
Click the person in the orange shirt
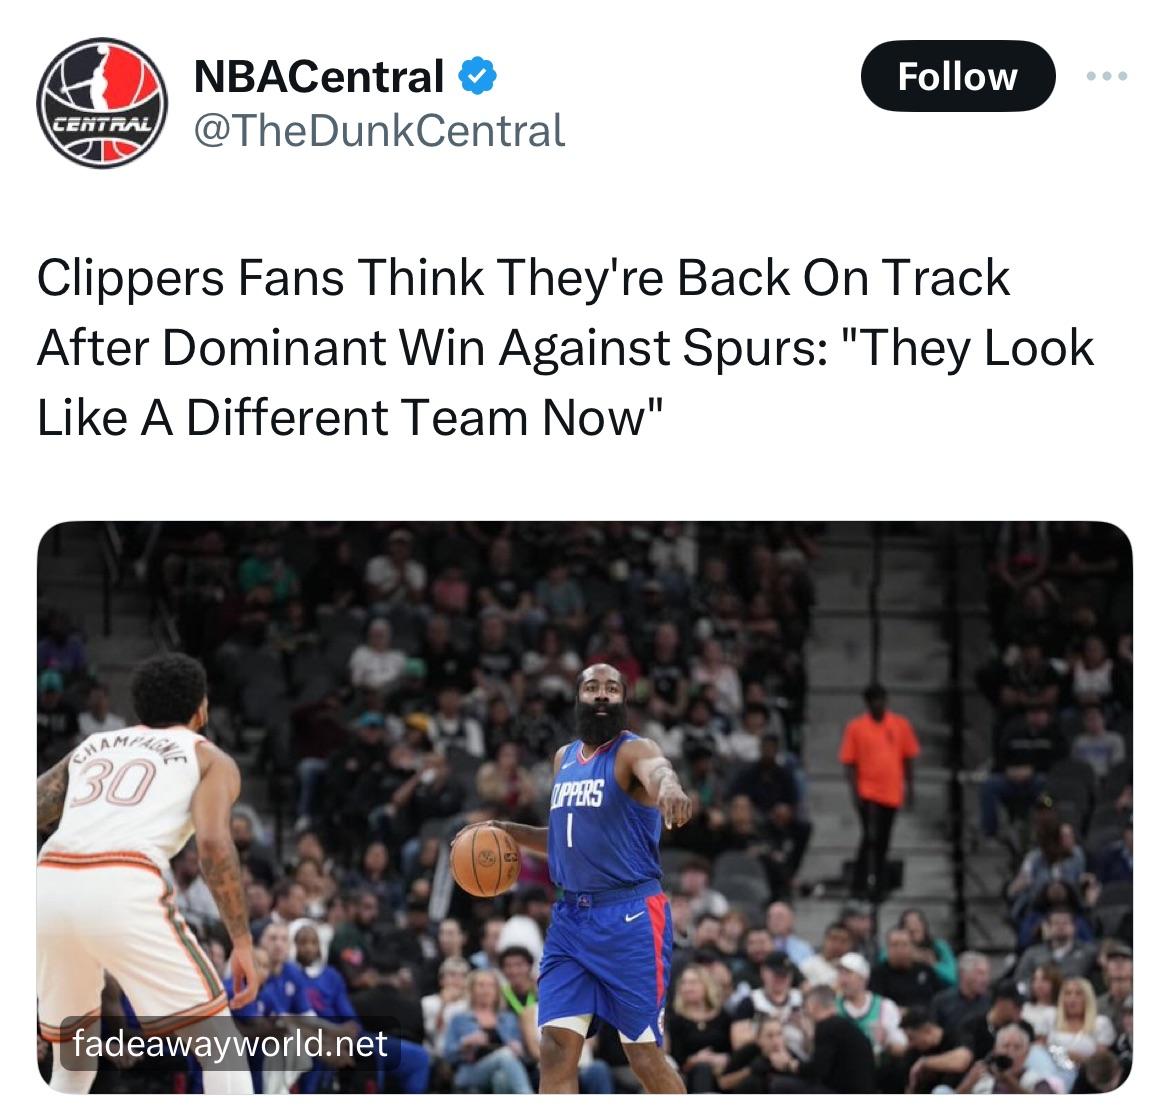(x=878, y=791)
